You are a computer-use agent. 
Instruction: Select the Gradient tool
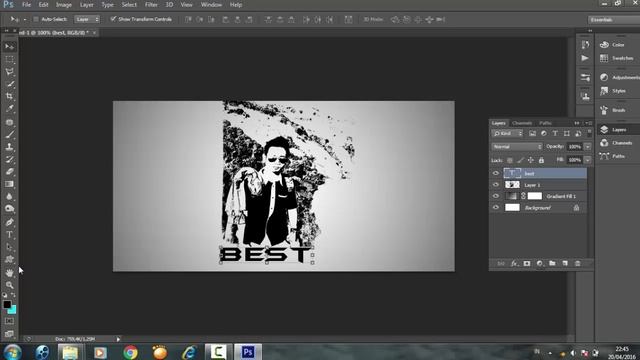coord(9,184)
